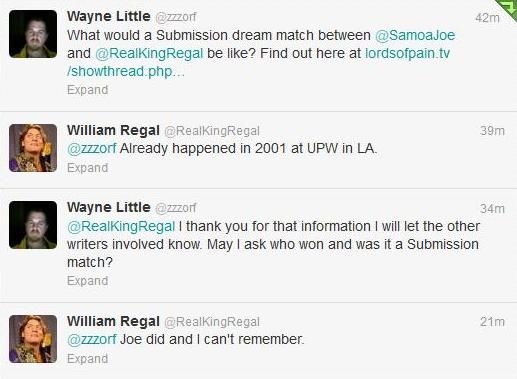
Task: Open William Regal's avatar in the 39m tweet
Action: pyautogui.click(x=33, y=148)
